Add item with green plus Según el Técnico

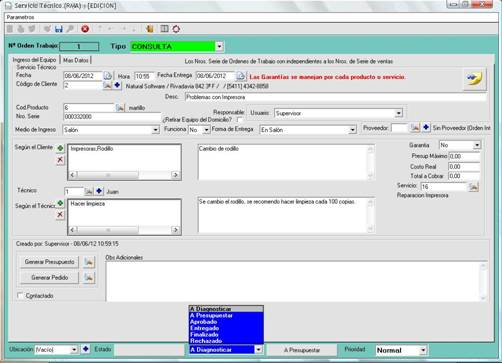[x=60, y=203]
